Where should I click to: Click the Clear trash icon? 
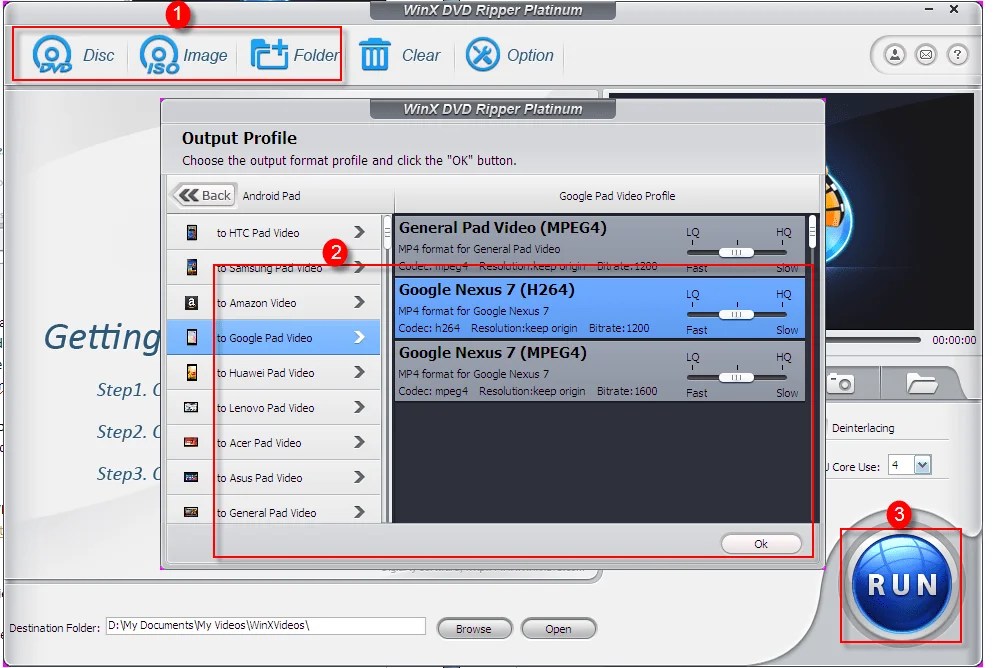point(375,55)
